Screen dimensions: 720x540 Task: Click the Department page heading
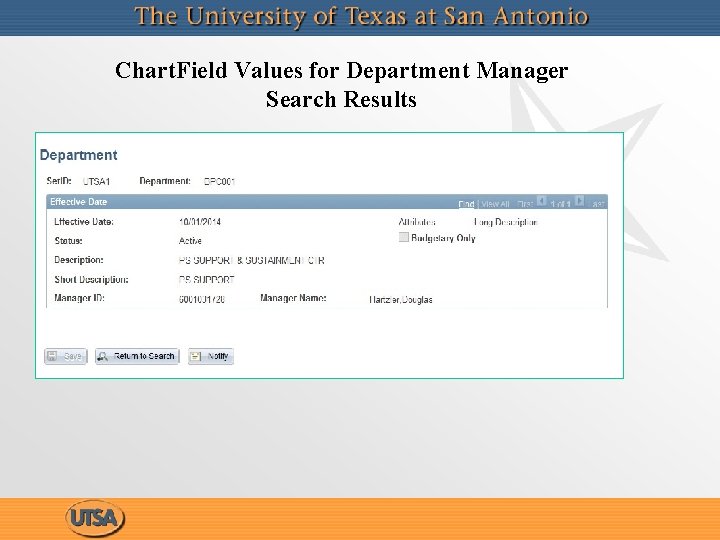pyautogui.click(x=79, y=155)
